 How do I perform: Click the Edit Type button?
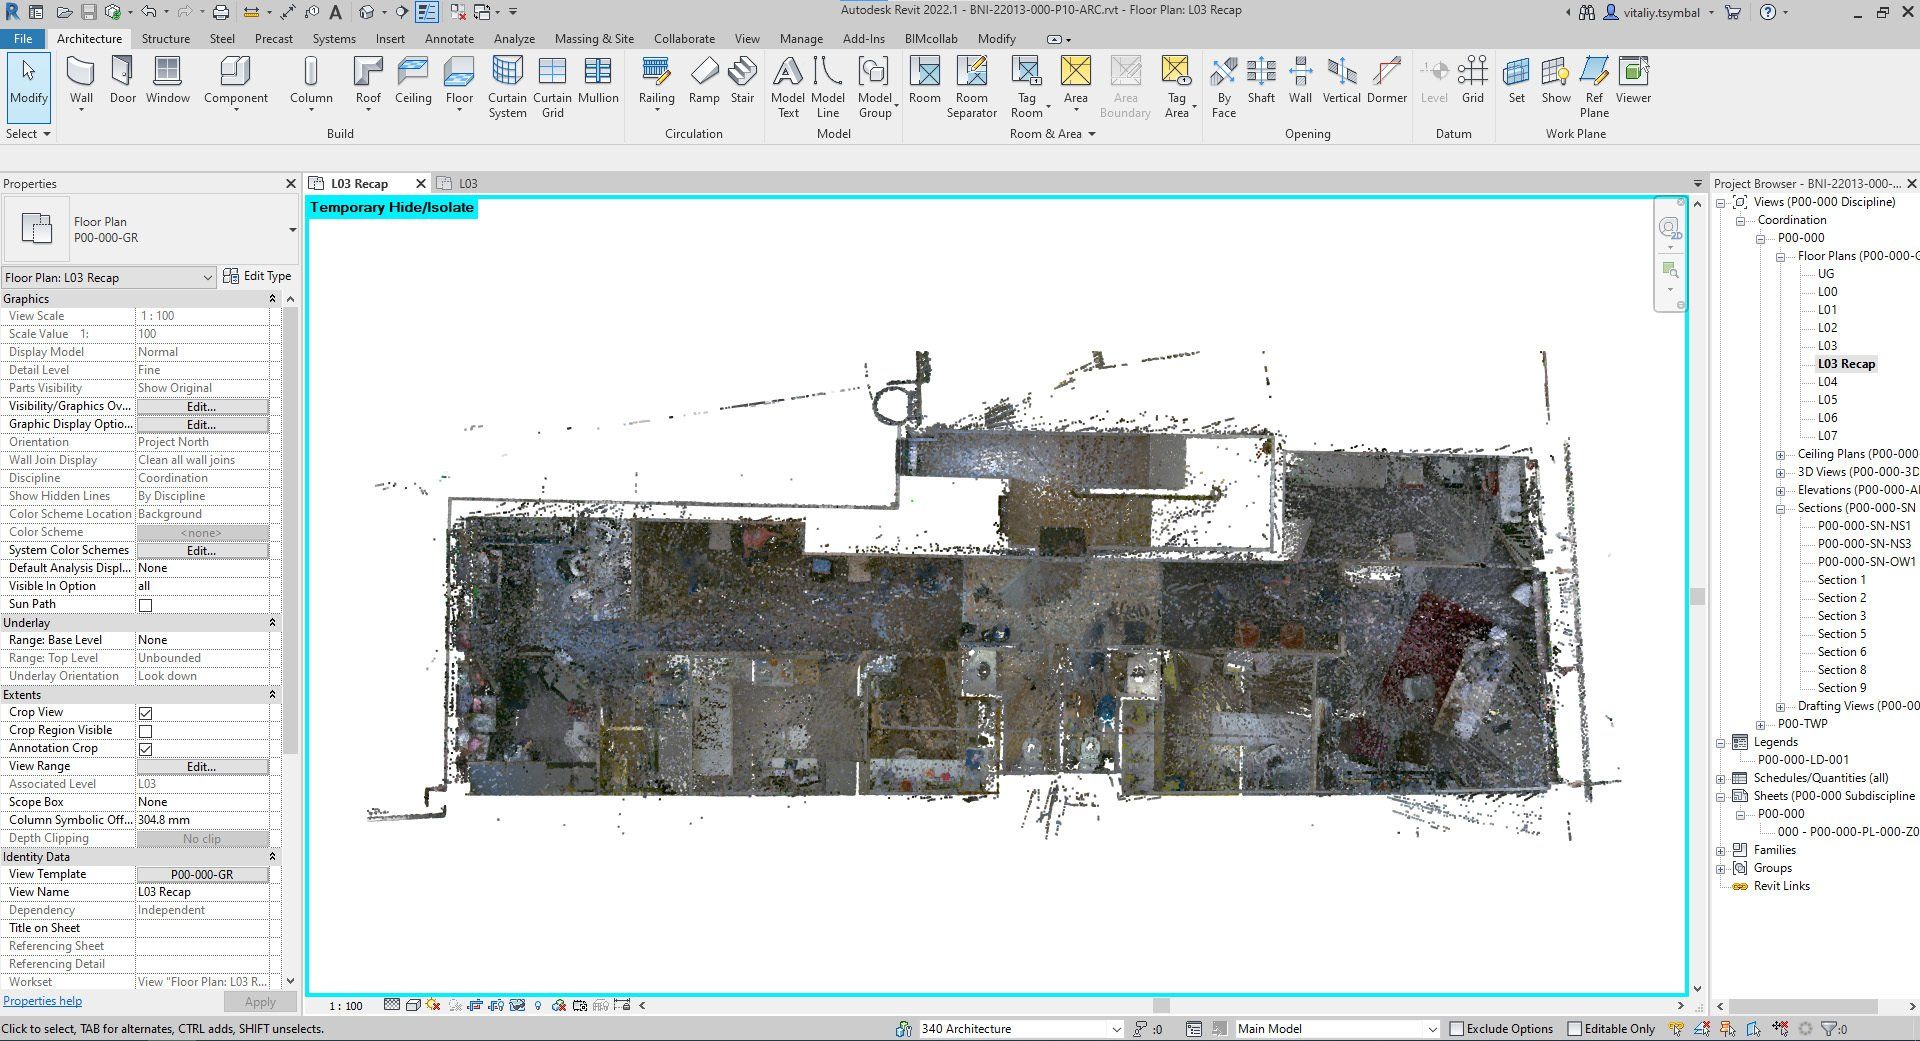tap(257, 276)
